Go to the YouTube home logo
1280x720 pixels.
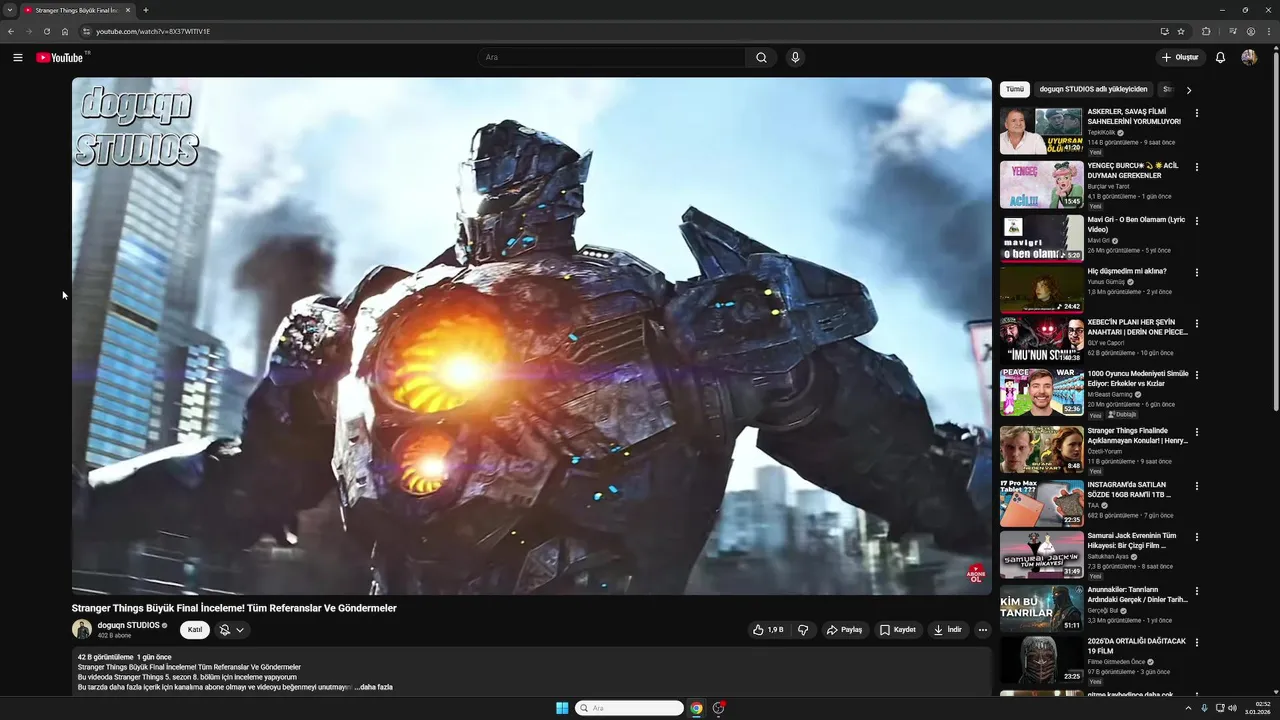[x=60, y=58]
